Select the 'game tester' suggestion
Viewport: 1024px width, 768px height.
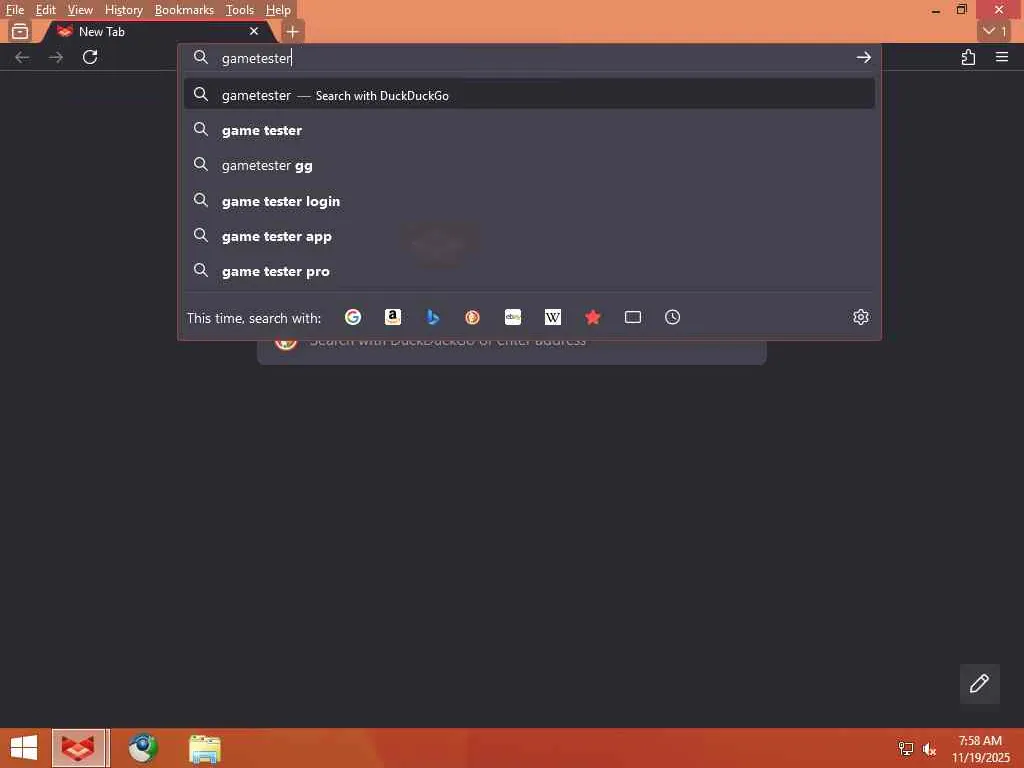(529, 131)
